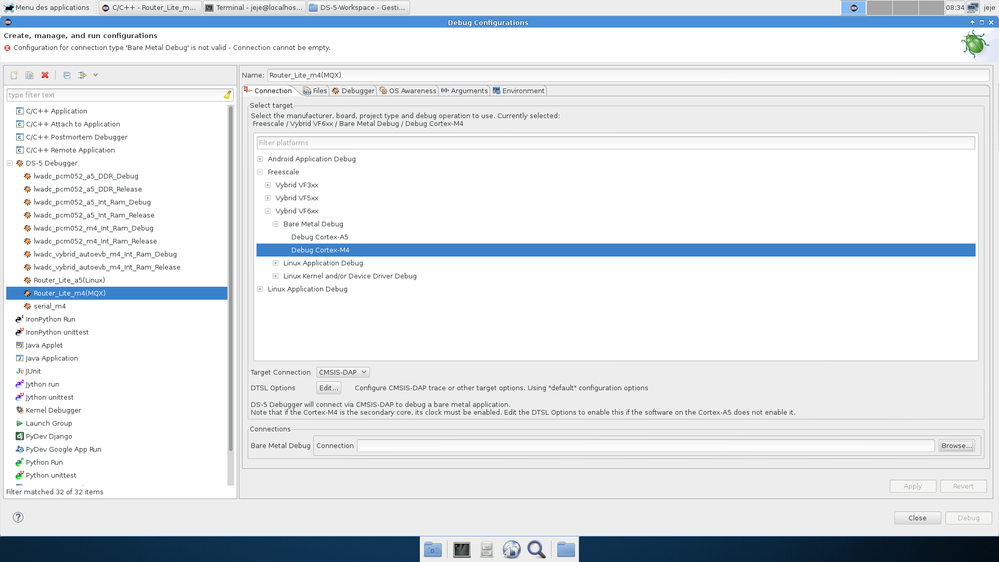Create a new launch configuration
This screenshot has height=562, width=999.
tap(13, 75)
